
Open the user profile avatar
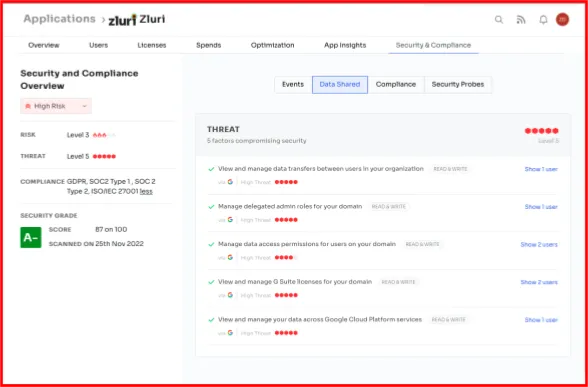click(562, 20)
